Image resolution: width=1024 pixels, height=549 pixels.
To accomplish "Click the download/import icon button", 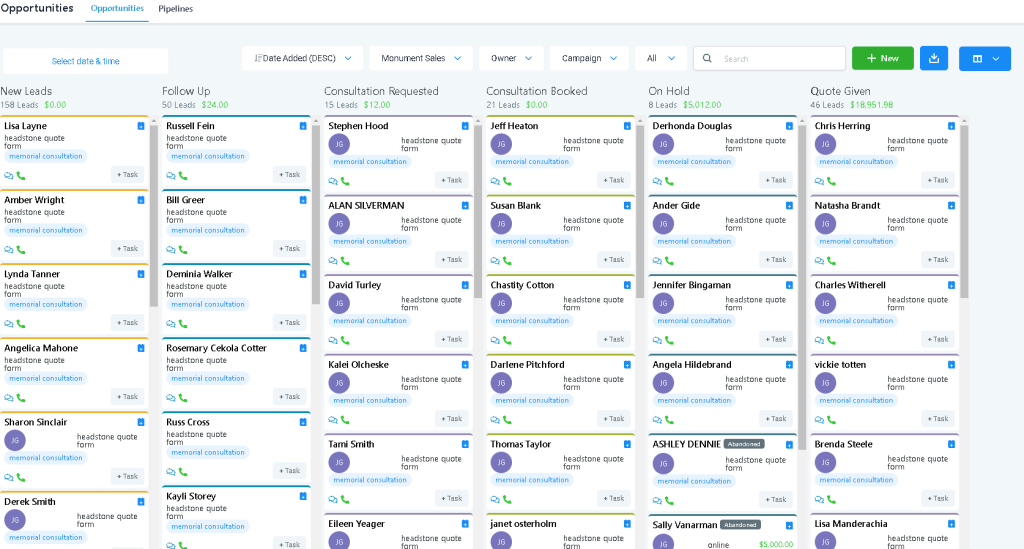I will (x=934, y=58).
